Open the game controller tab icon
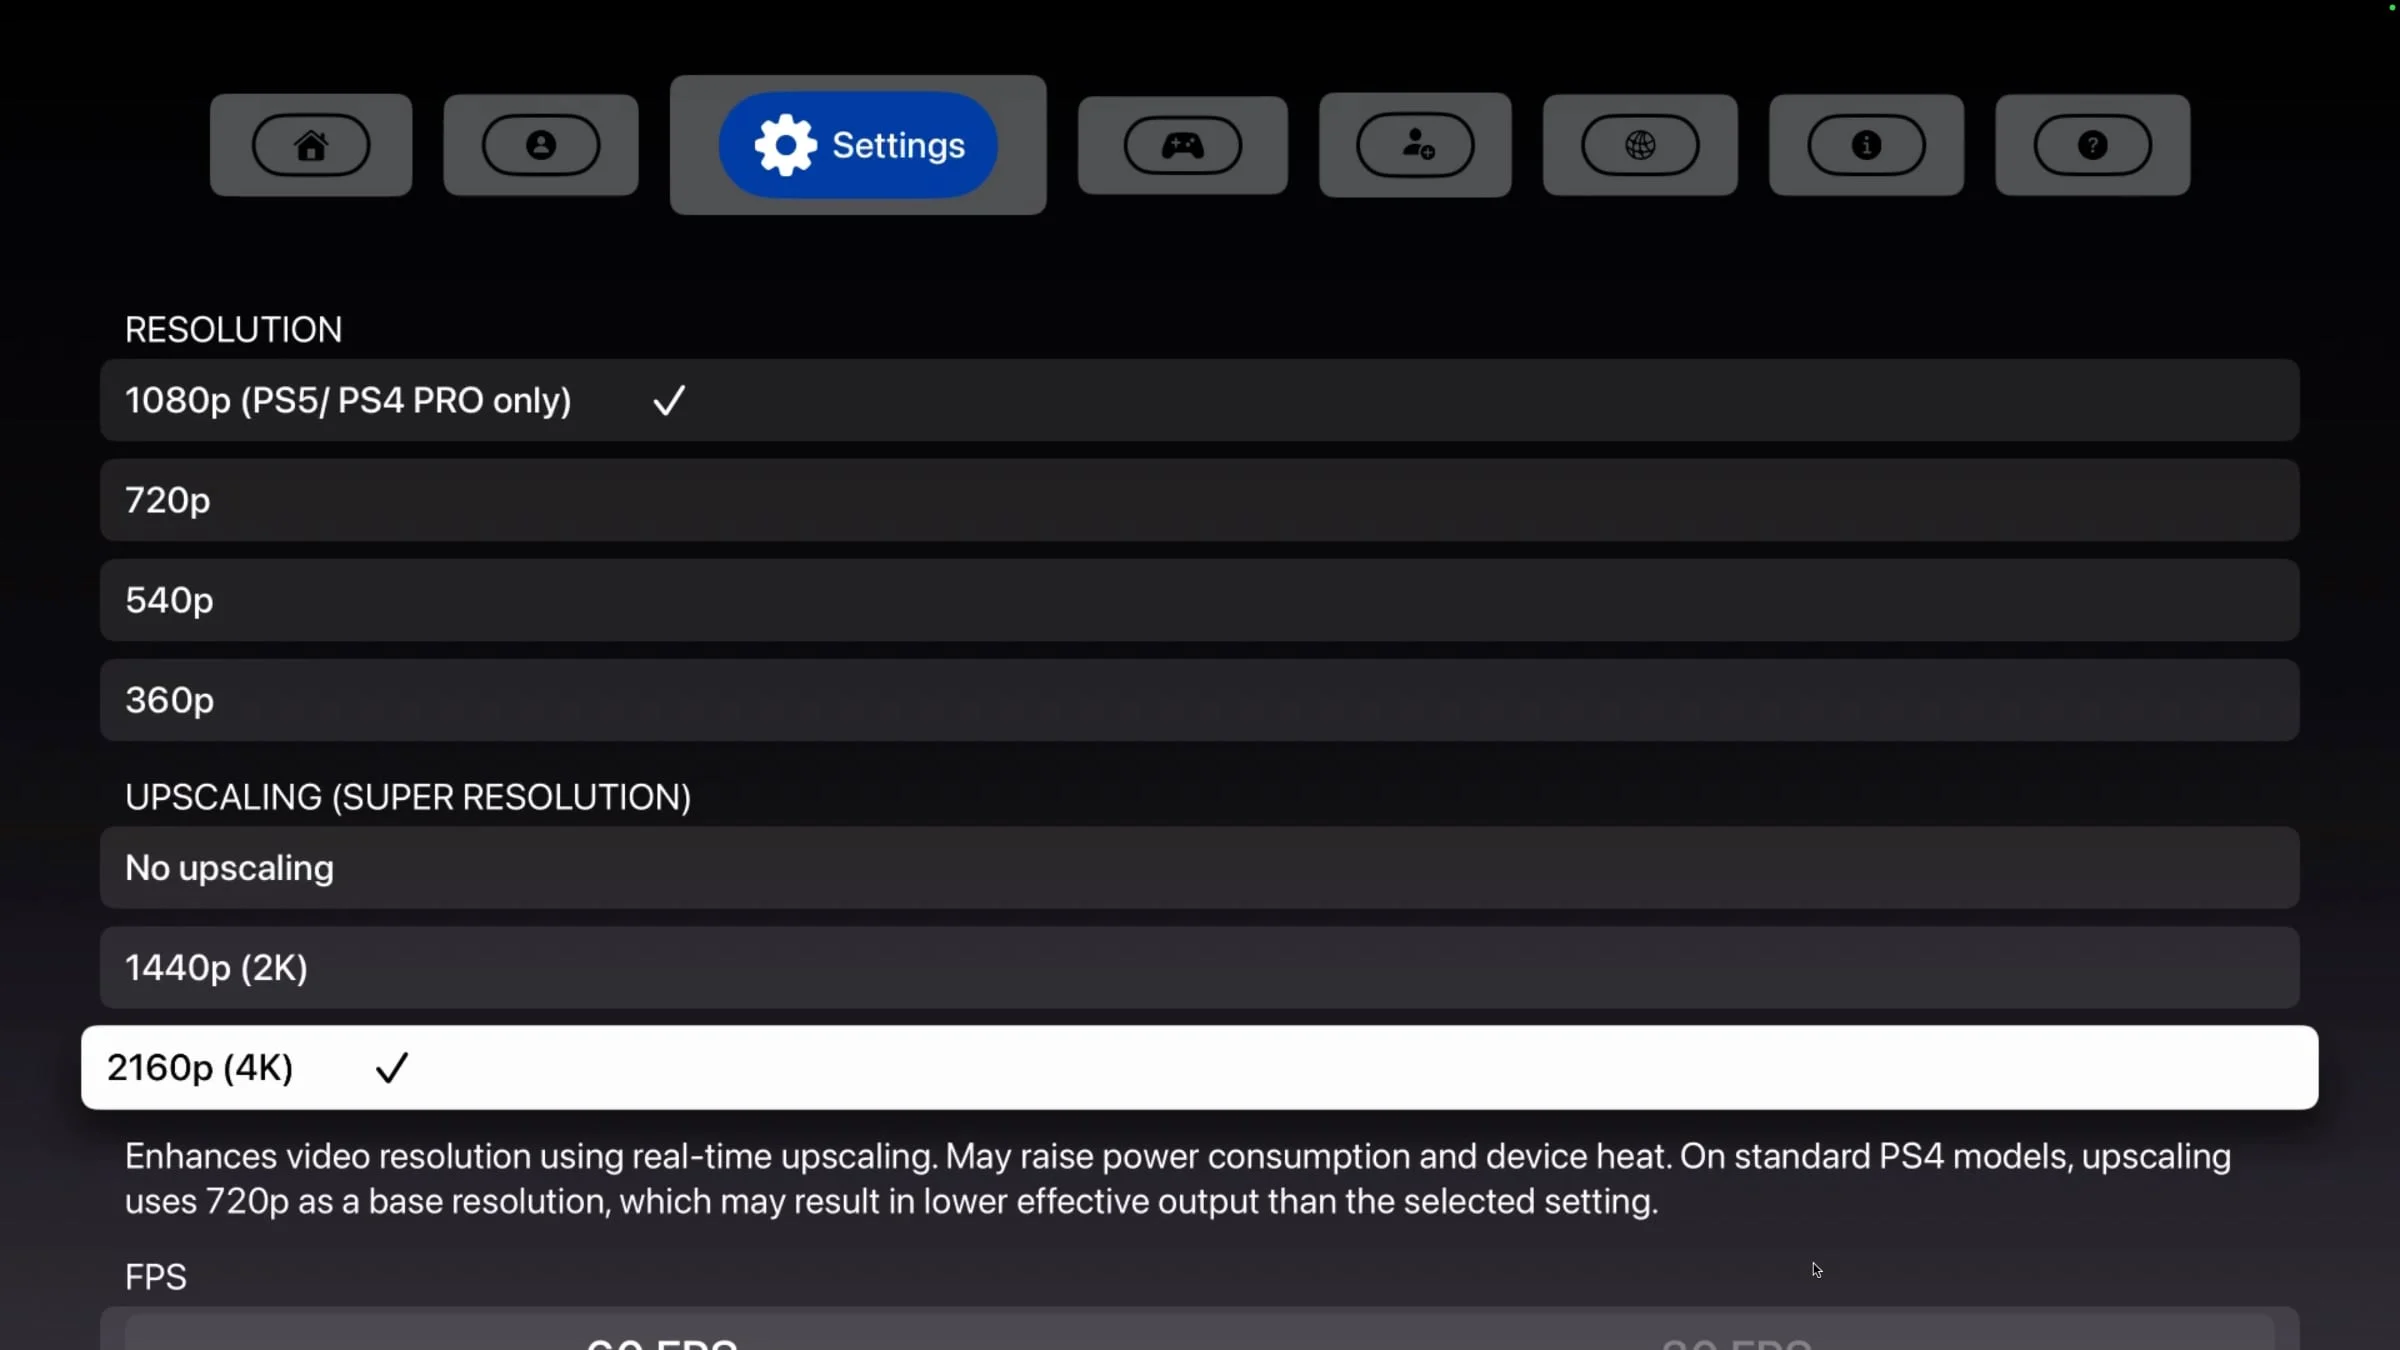This screenshot has width=2400, height=1350. (x=1183, y=145)
